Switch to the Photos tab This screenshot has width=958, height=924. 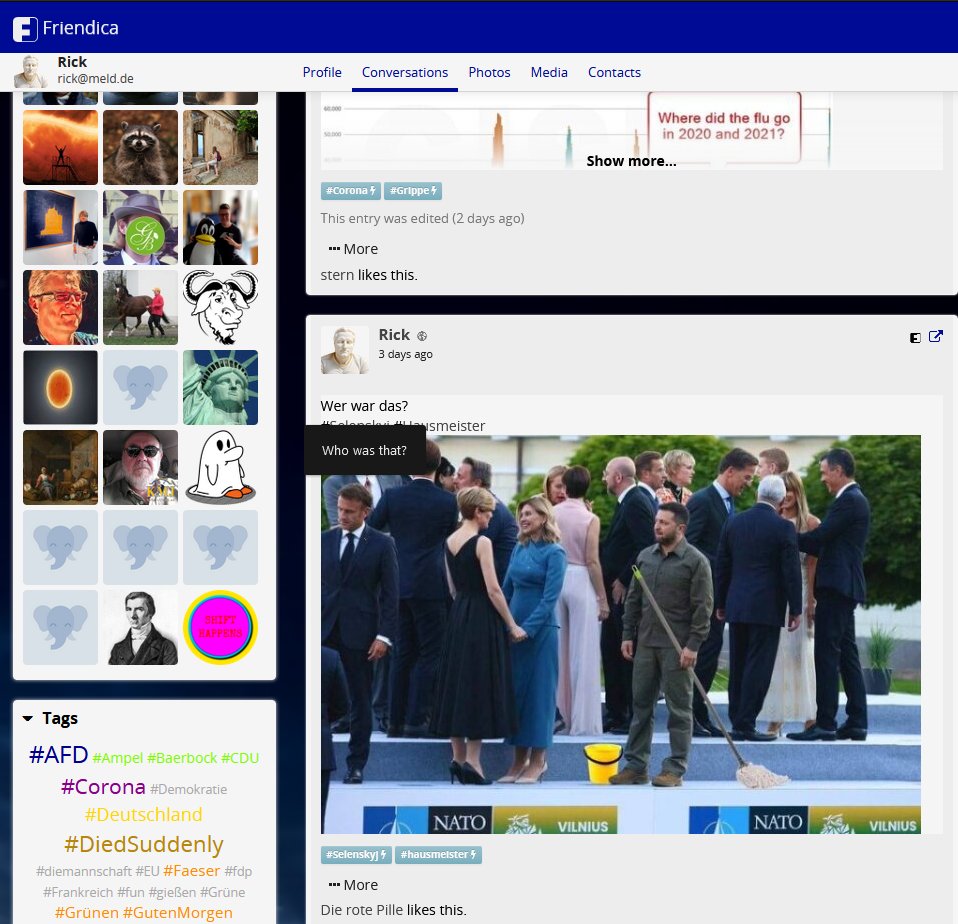point(489,72)
